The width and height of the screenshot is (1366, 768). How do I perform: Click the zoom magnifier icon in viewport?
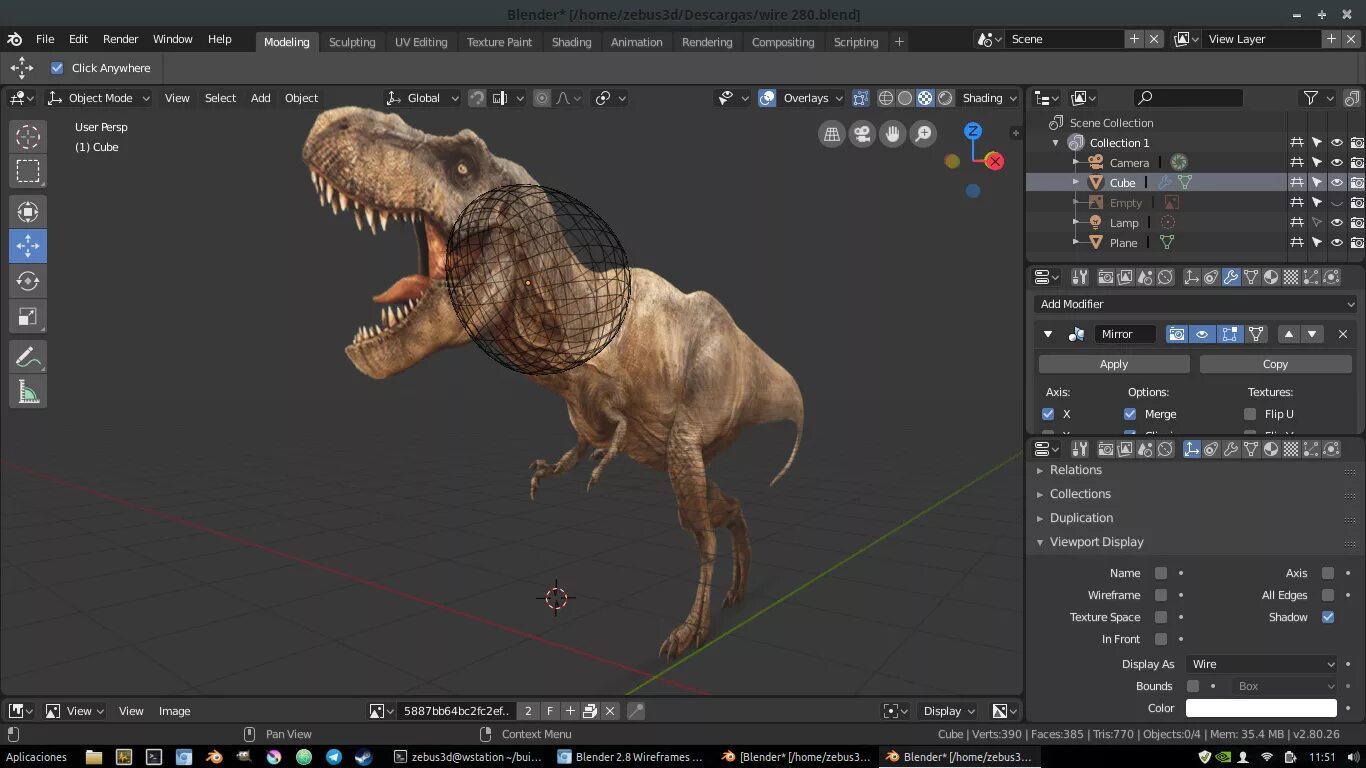923,134
